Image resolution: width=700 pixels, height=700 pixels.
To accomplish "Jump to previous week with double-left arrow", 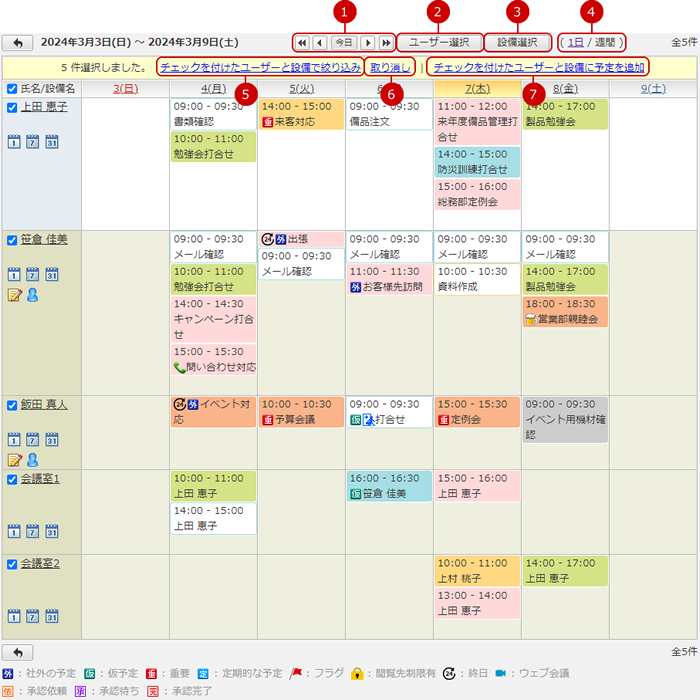I will point(302,43).
